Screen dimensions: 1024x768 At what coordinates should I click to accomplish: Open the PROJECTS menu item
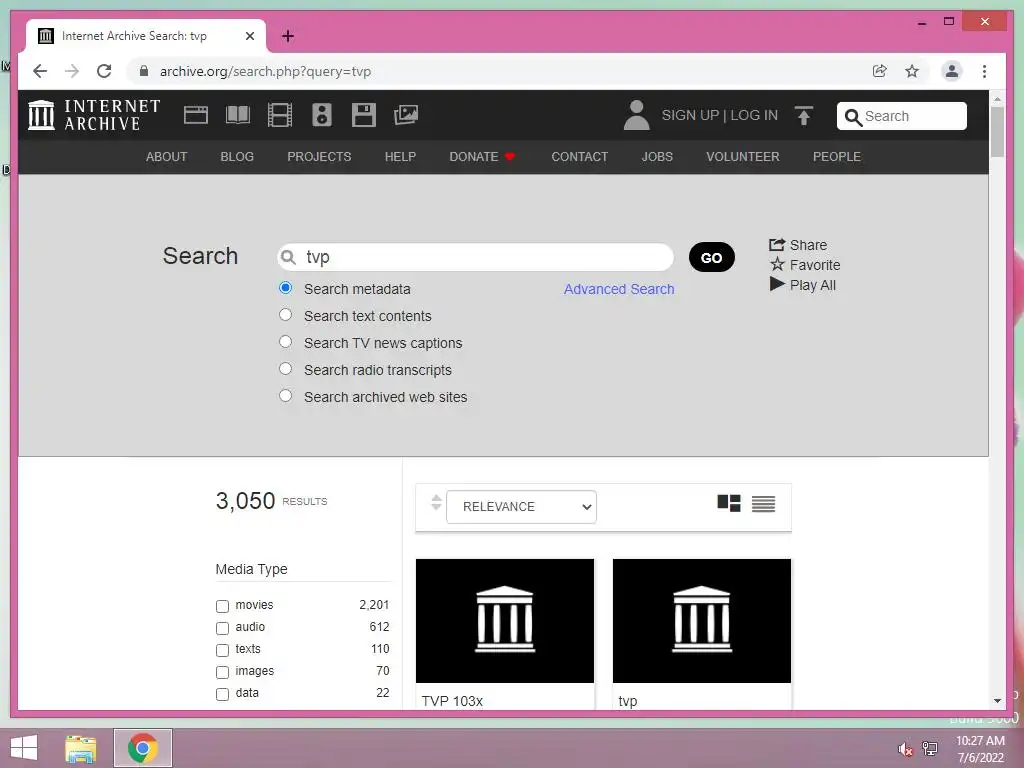pos(319,157)
